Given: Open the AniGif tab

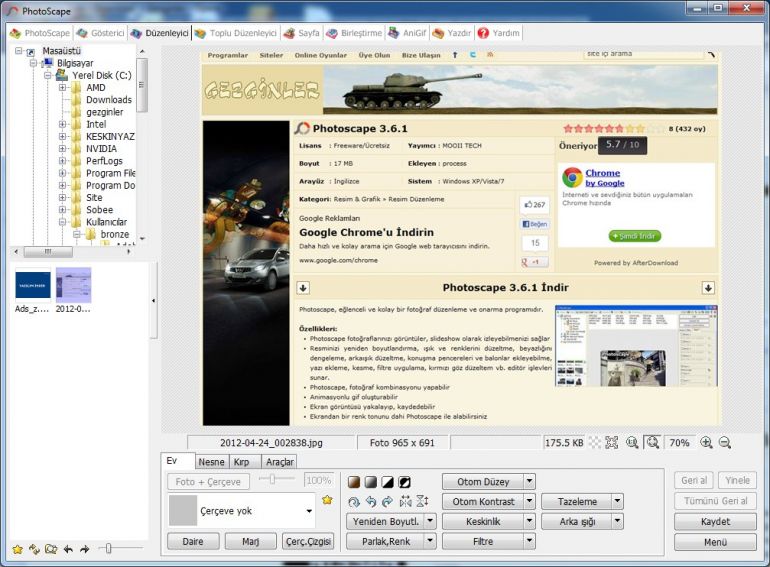Looking at the screenshot, I should (x=408, y=33).
